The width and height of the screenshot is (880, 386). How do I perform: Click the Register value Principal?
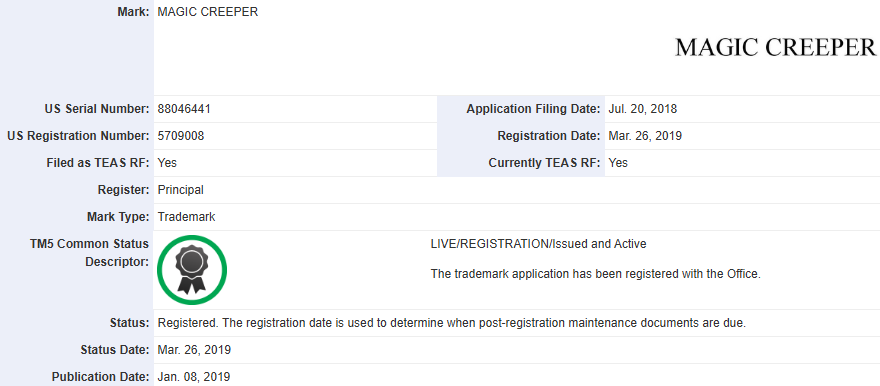pyautogui.click(x=181, y=190)
